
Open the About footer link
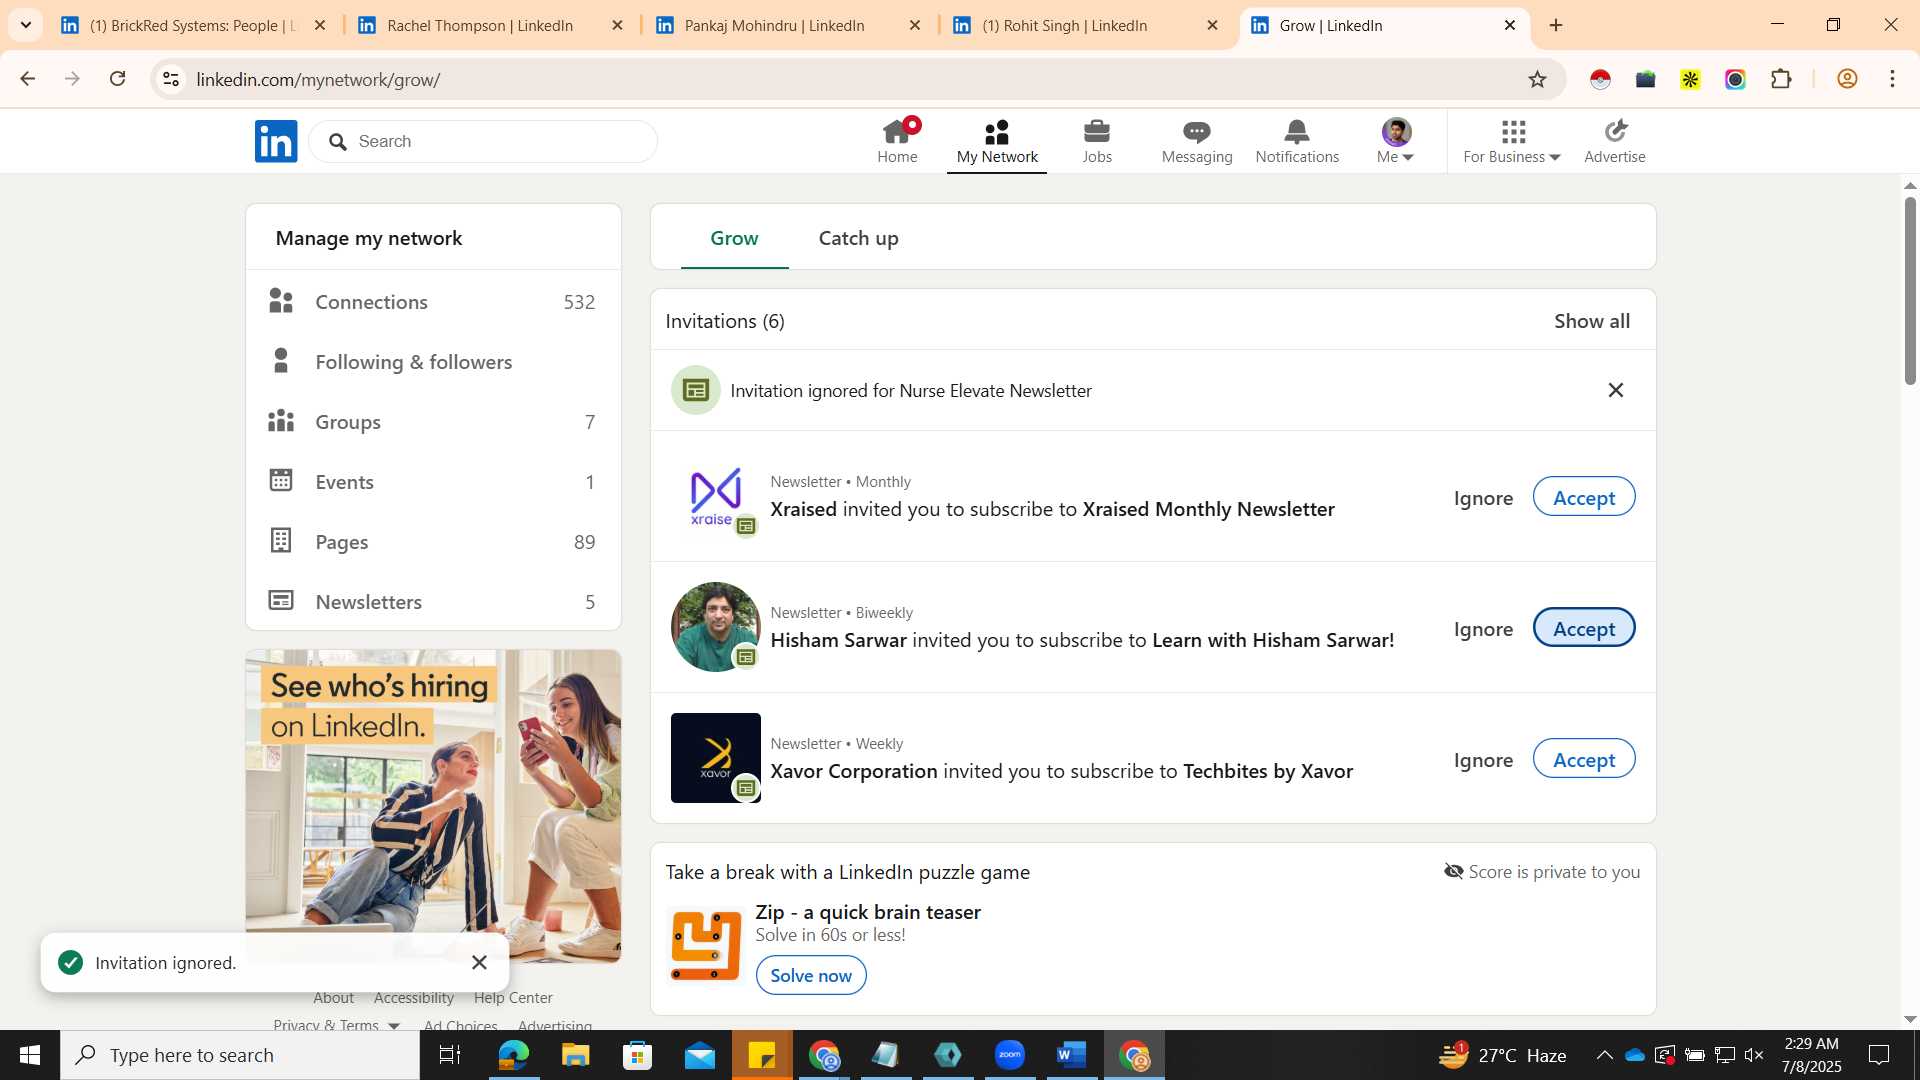[333, 997]
